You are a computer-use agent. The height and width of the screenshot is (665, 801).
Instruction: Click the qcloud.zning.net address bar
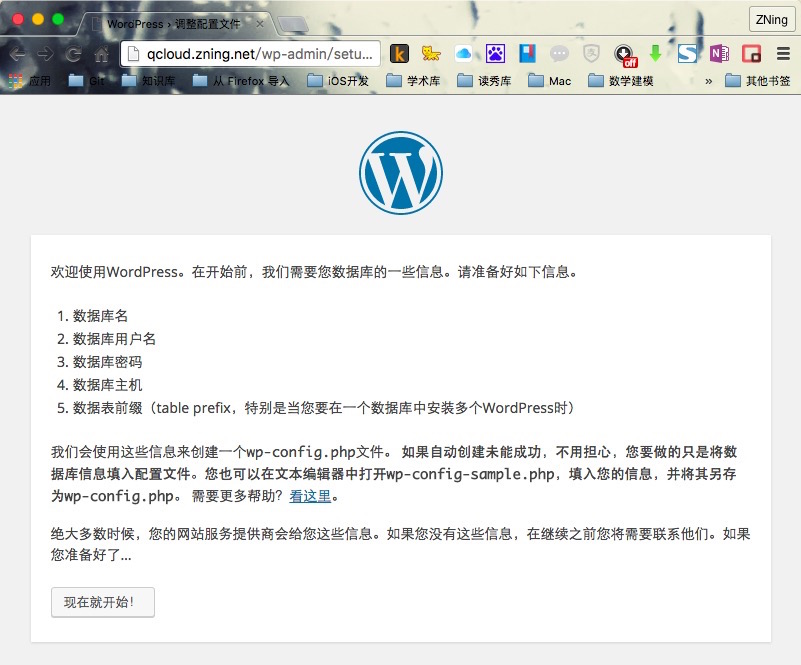tap(250, 54)
